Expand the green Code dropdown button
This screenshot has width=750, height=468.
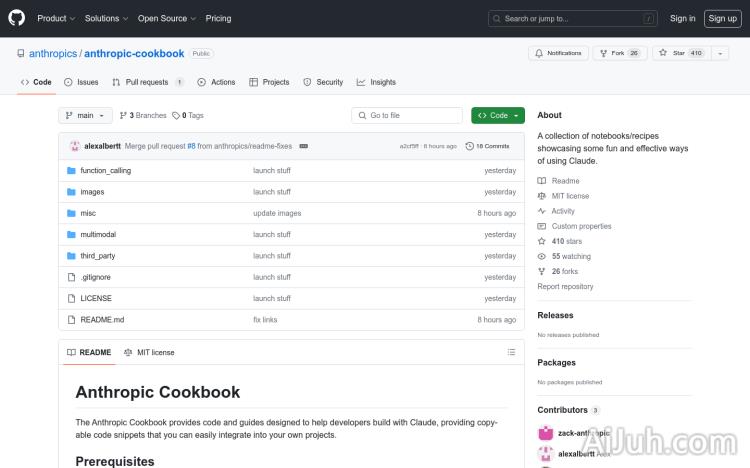pyautogui.click(x=497, y=116)
